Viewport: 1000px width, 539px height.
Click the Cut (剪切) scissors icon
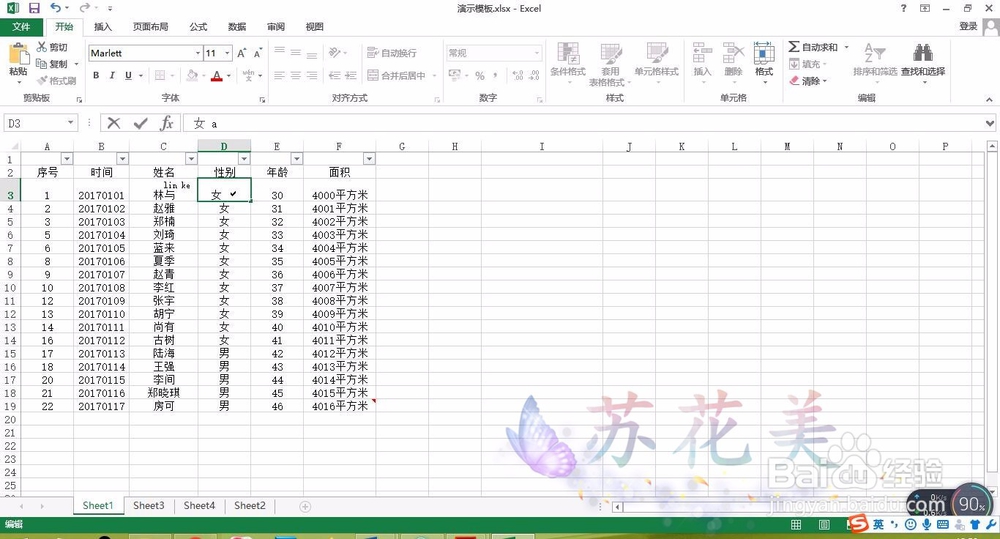pos(41,47)
